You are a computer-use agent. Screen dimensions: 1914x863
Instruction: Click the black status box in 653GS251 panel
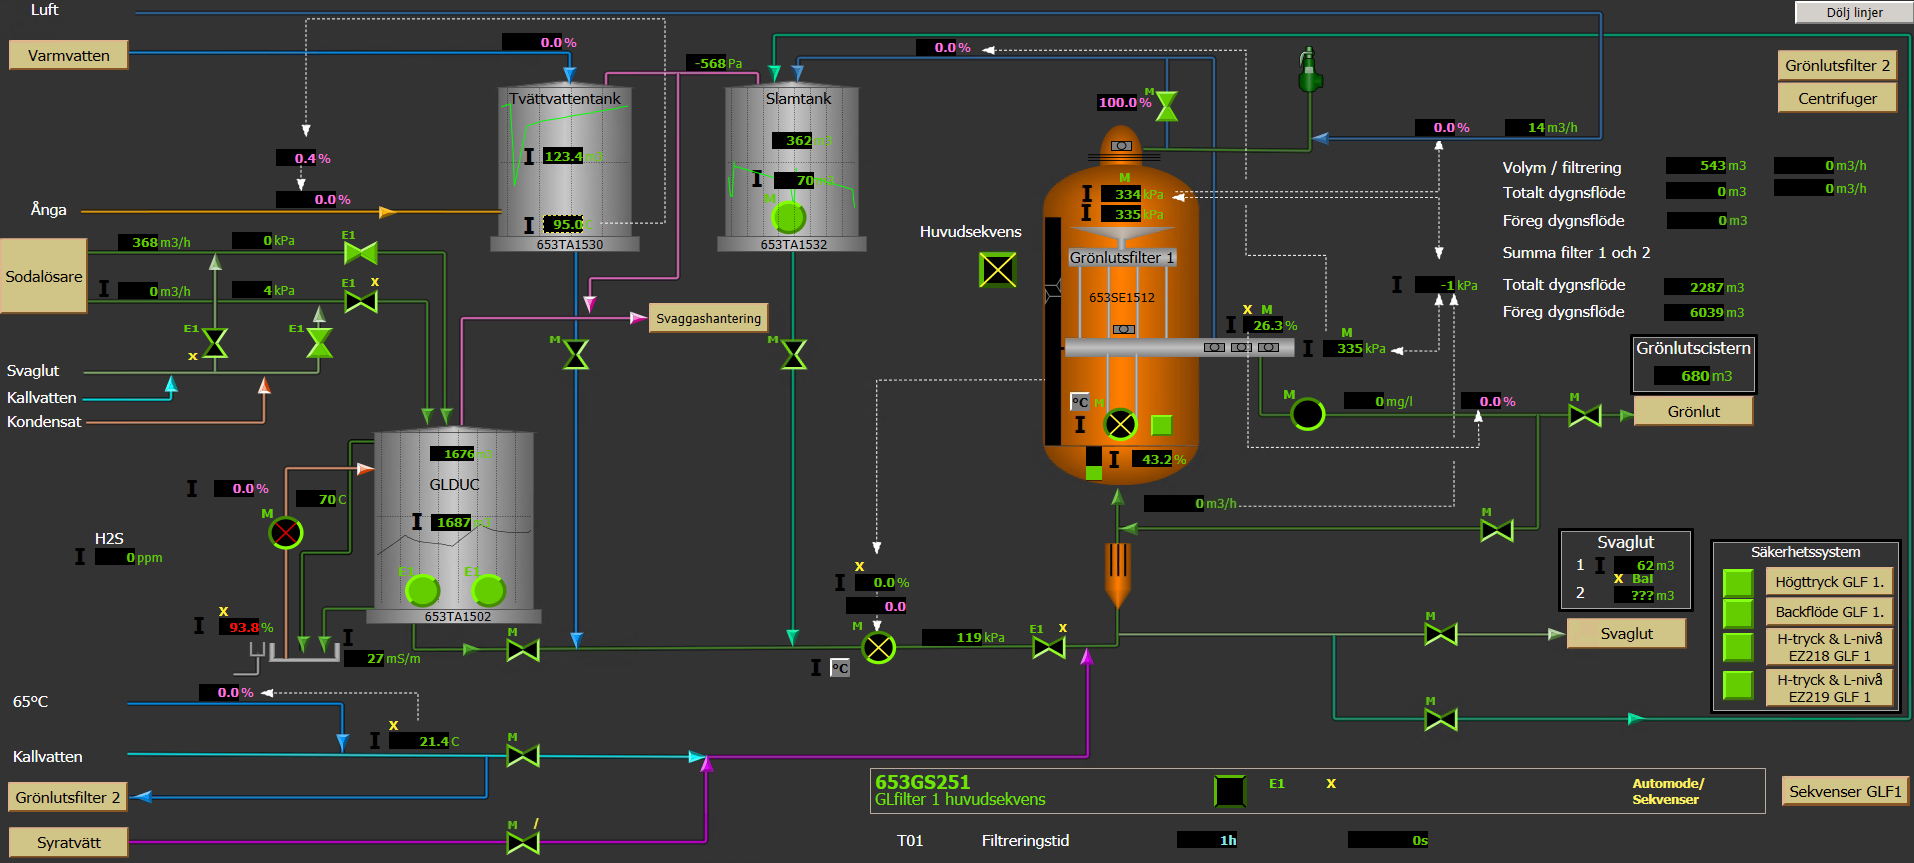click(x=1229, y=791)
